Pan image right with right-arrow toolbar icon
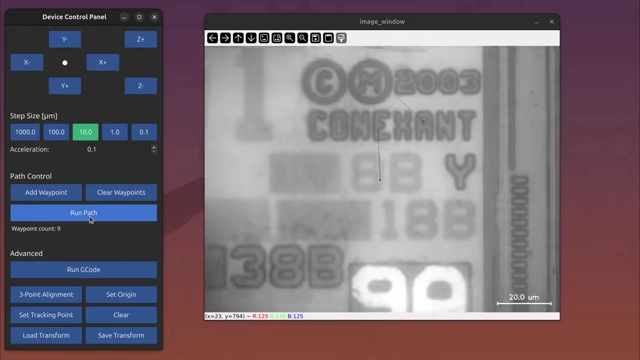This screenshot has width=640, height=360. pos(225,38)
